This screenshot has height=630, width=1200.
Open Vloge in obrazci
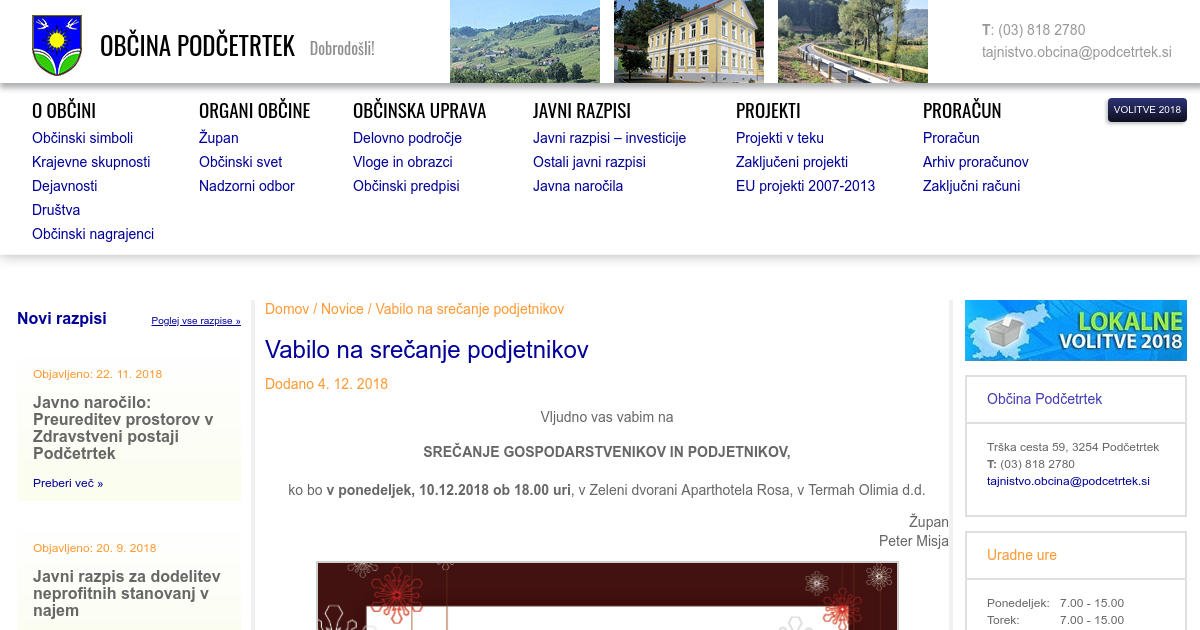point(402,162)
